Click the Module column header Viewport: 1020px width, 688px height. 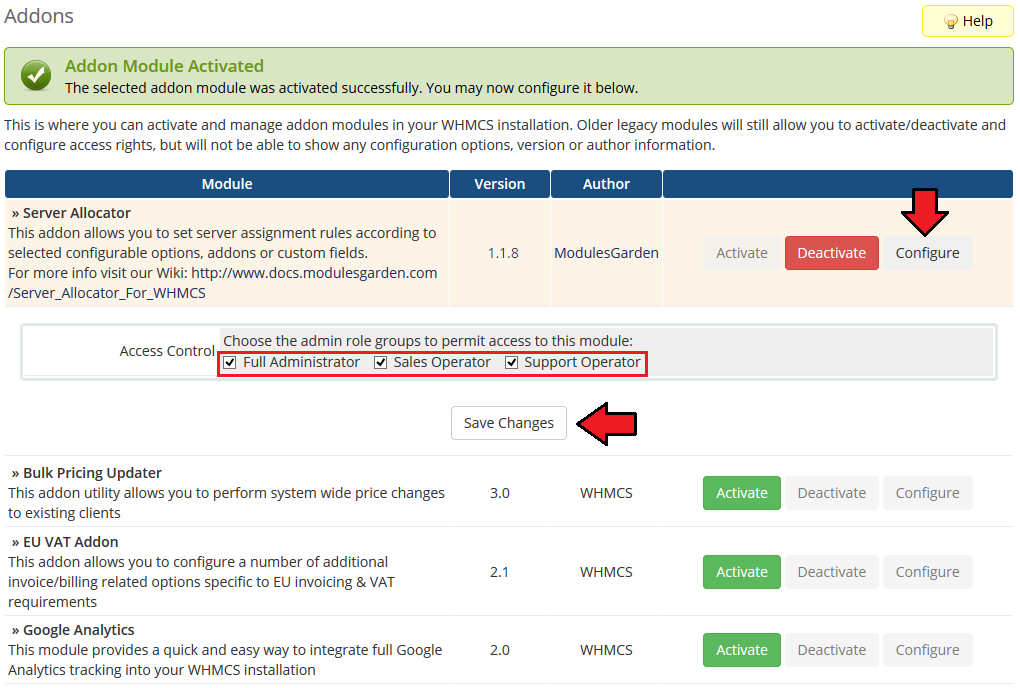[x=227, y=184]
